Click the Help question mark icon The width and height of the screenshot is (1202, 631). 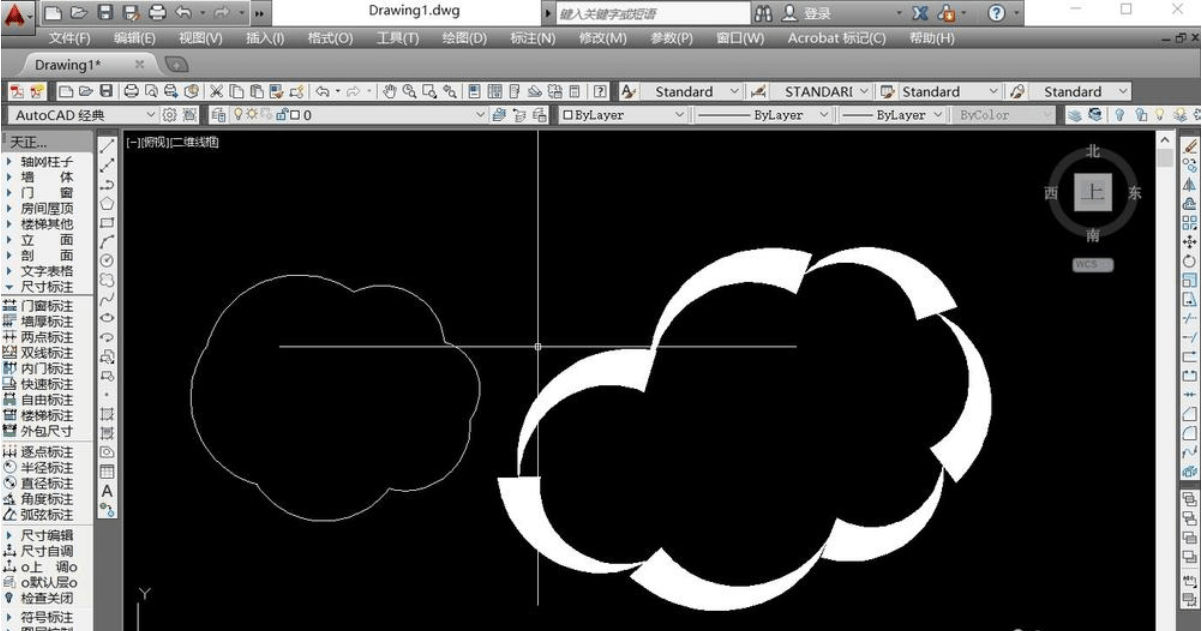tap(996, 14)
